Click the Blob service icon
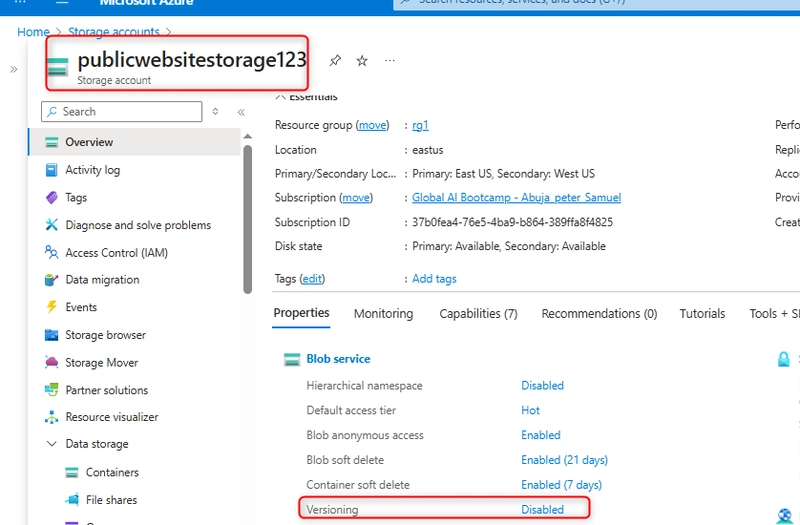The width and height of the screenshot is (800, 525). [292, 359]
